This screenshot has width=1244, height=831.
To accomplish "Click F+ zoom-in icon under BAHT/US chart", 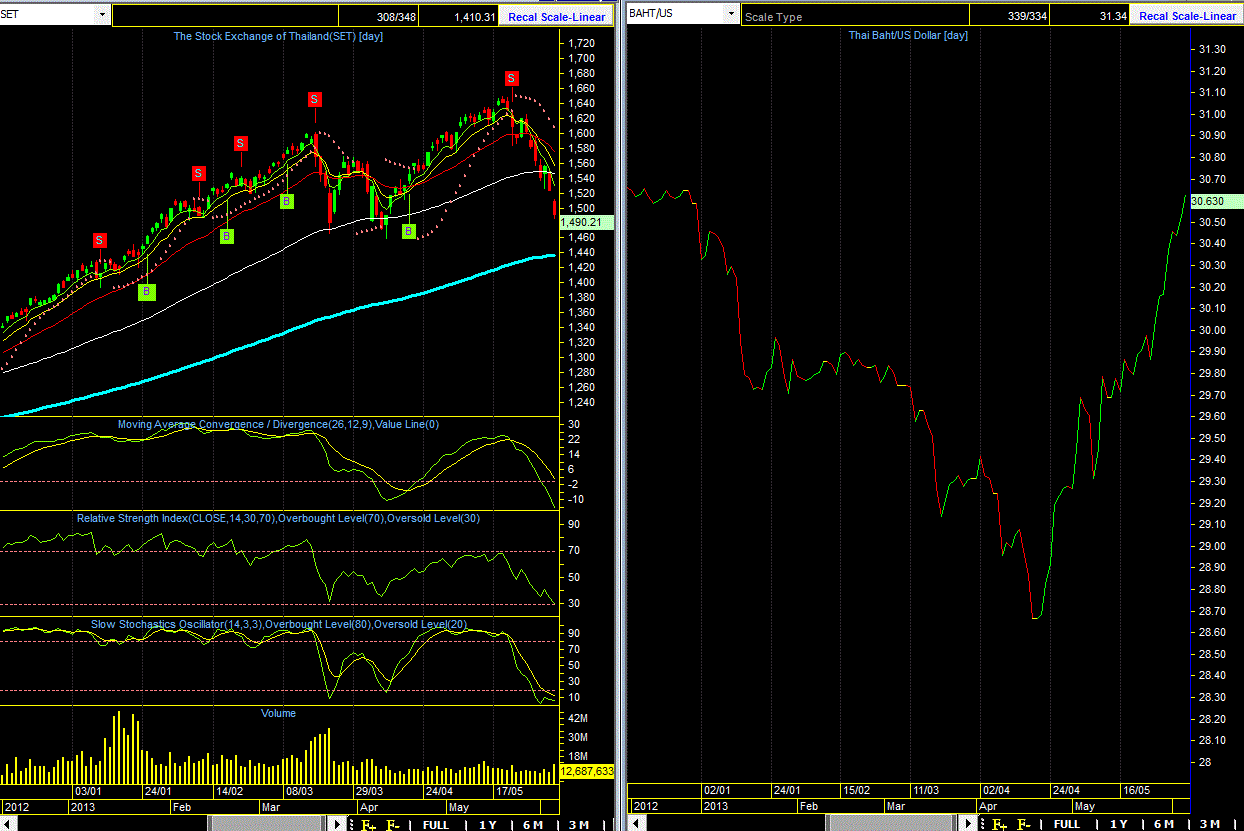I will coord(998,825).
